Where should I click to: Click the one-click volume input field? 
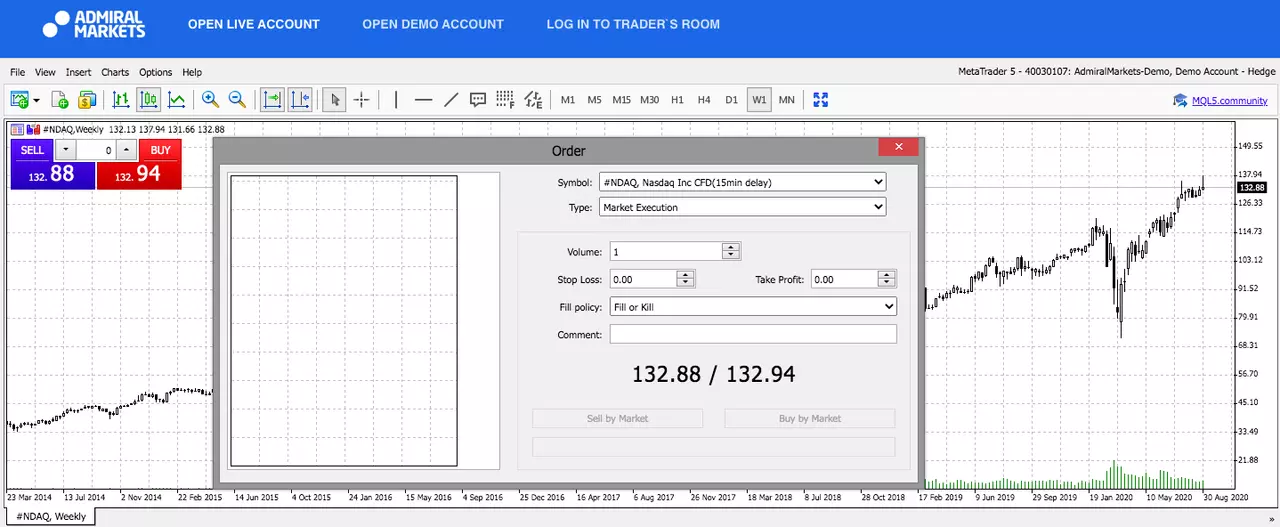95,150
